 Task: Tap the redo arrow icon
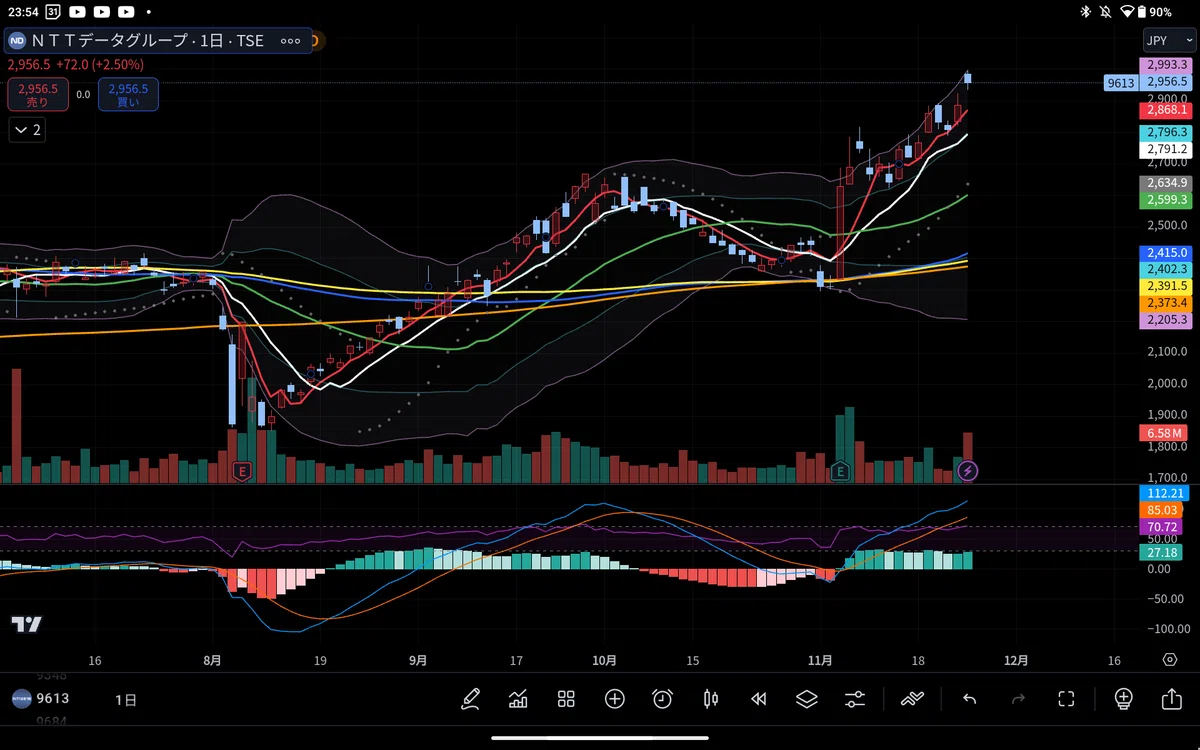[1018, 699]
